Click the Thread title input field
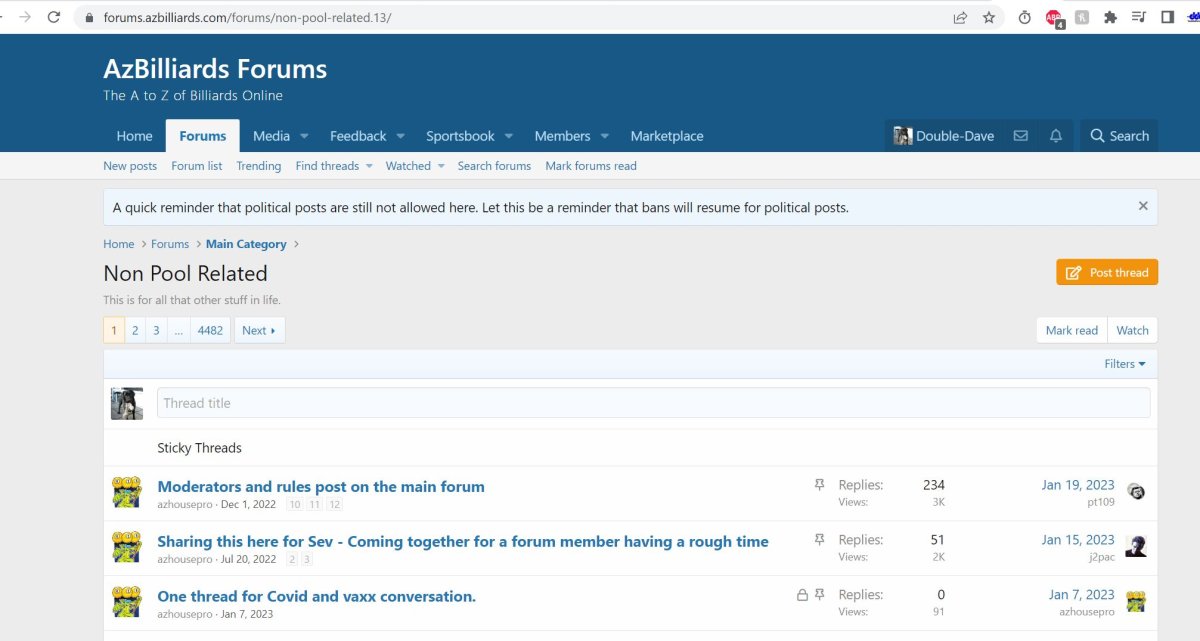The height and width of the screenshot is (641, 1200). pos(653,403)
